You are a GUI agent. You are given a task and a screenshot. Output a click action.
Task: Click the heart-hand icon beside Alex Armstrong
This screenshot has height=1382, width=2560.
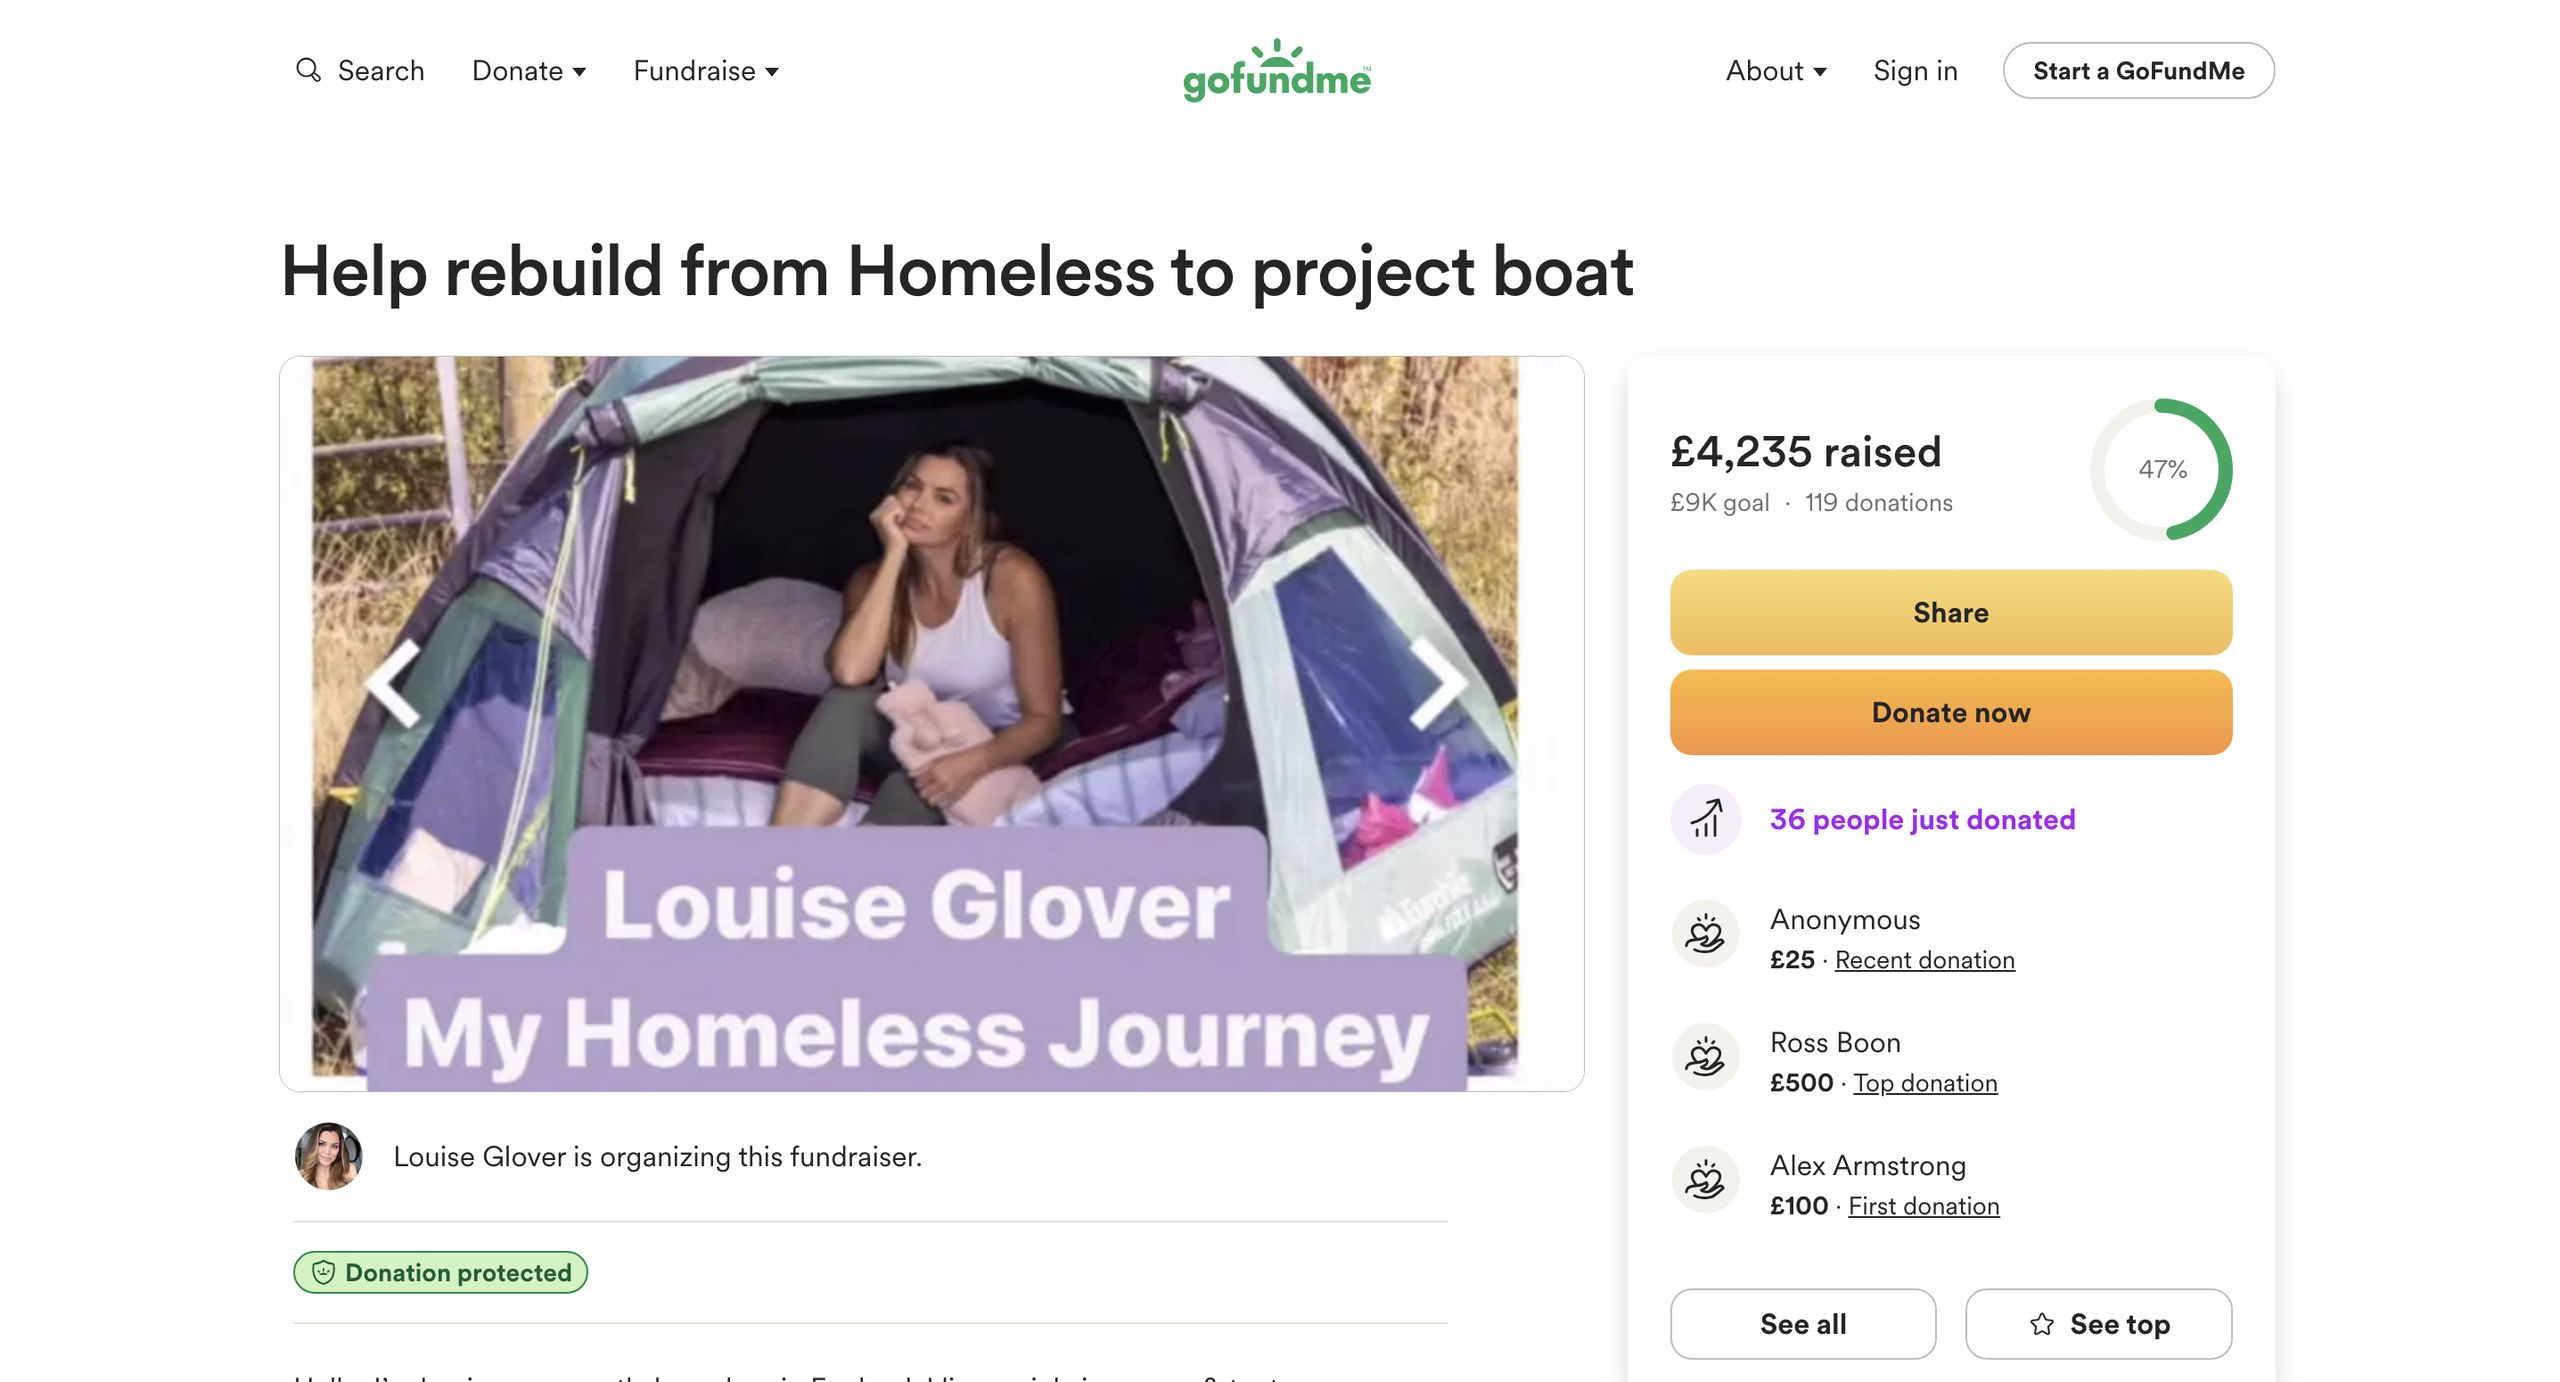[x=1705, y=1179]
